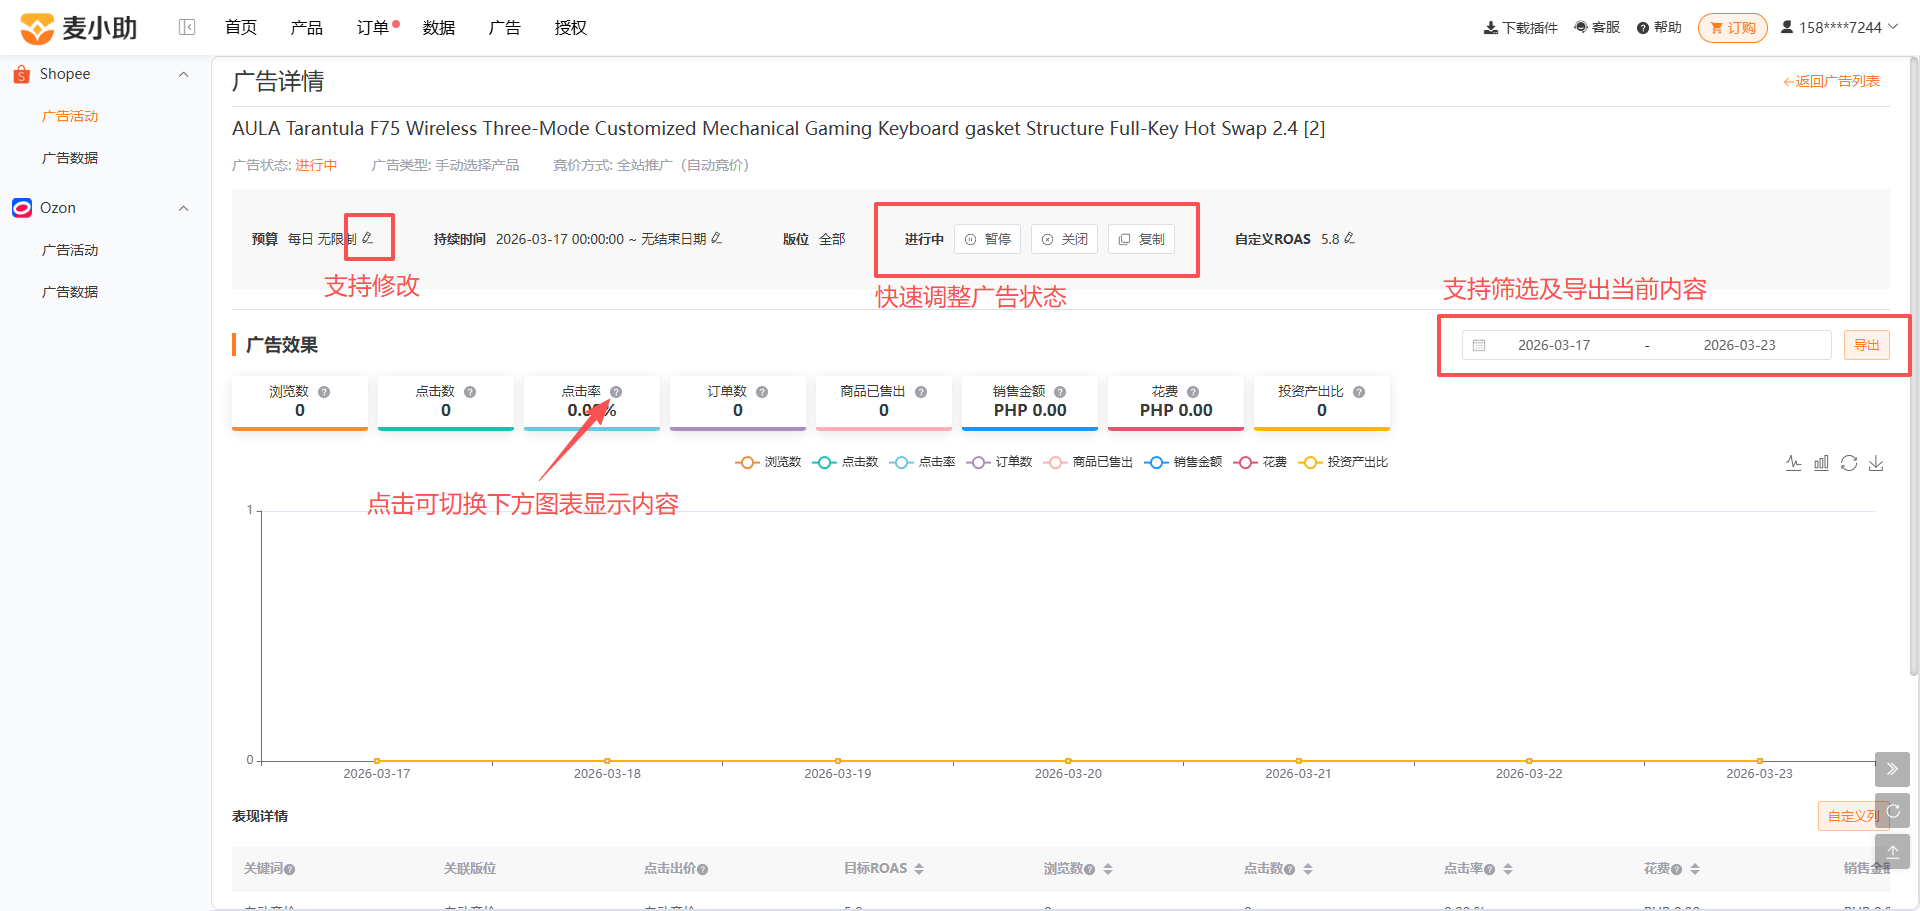Open Shopee 广告数据 in sidebar
Image resolution: width=1920 pixels, height=911 pixels.
70,158
